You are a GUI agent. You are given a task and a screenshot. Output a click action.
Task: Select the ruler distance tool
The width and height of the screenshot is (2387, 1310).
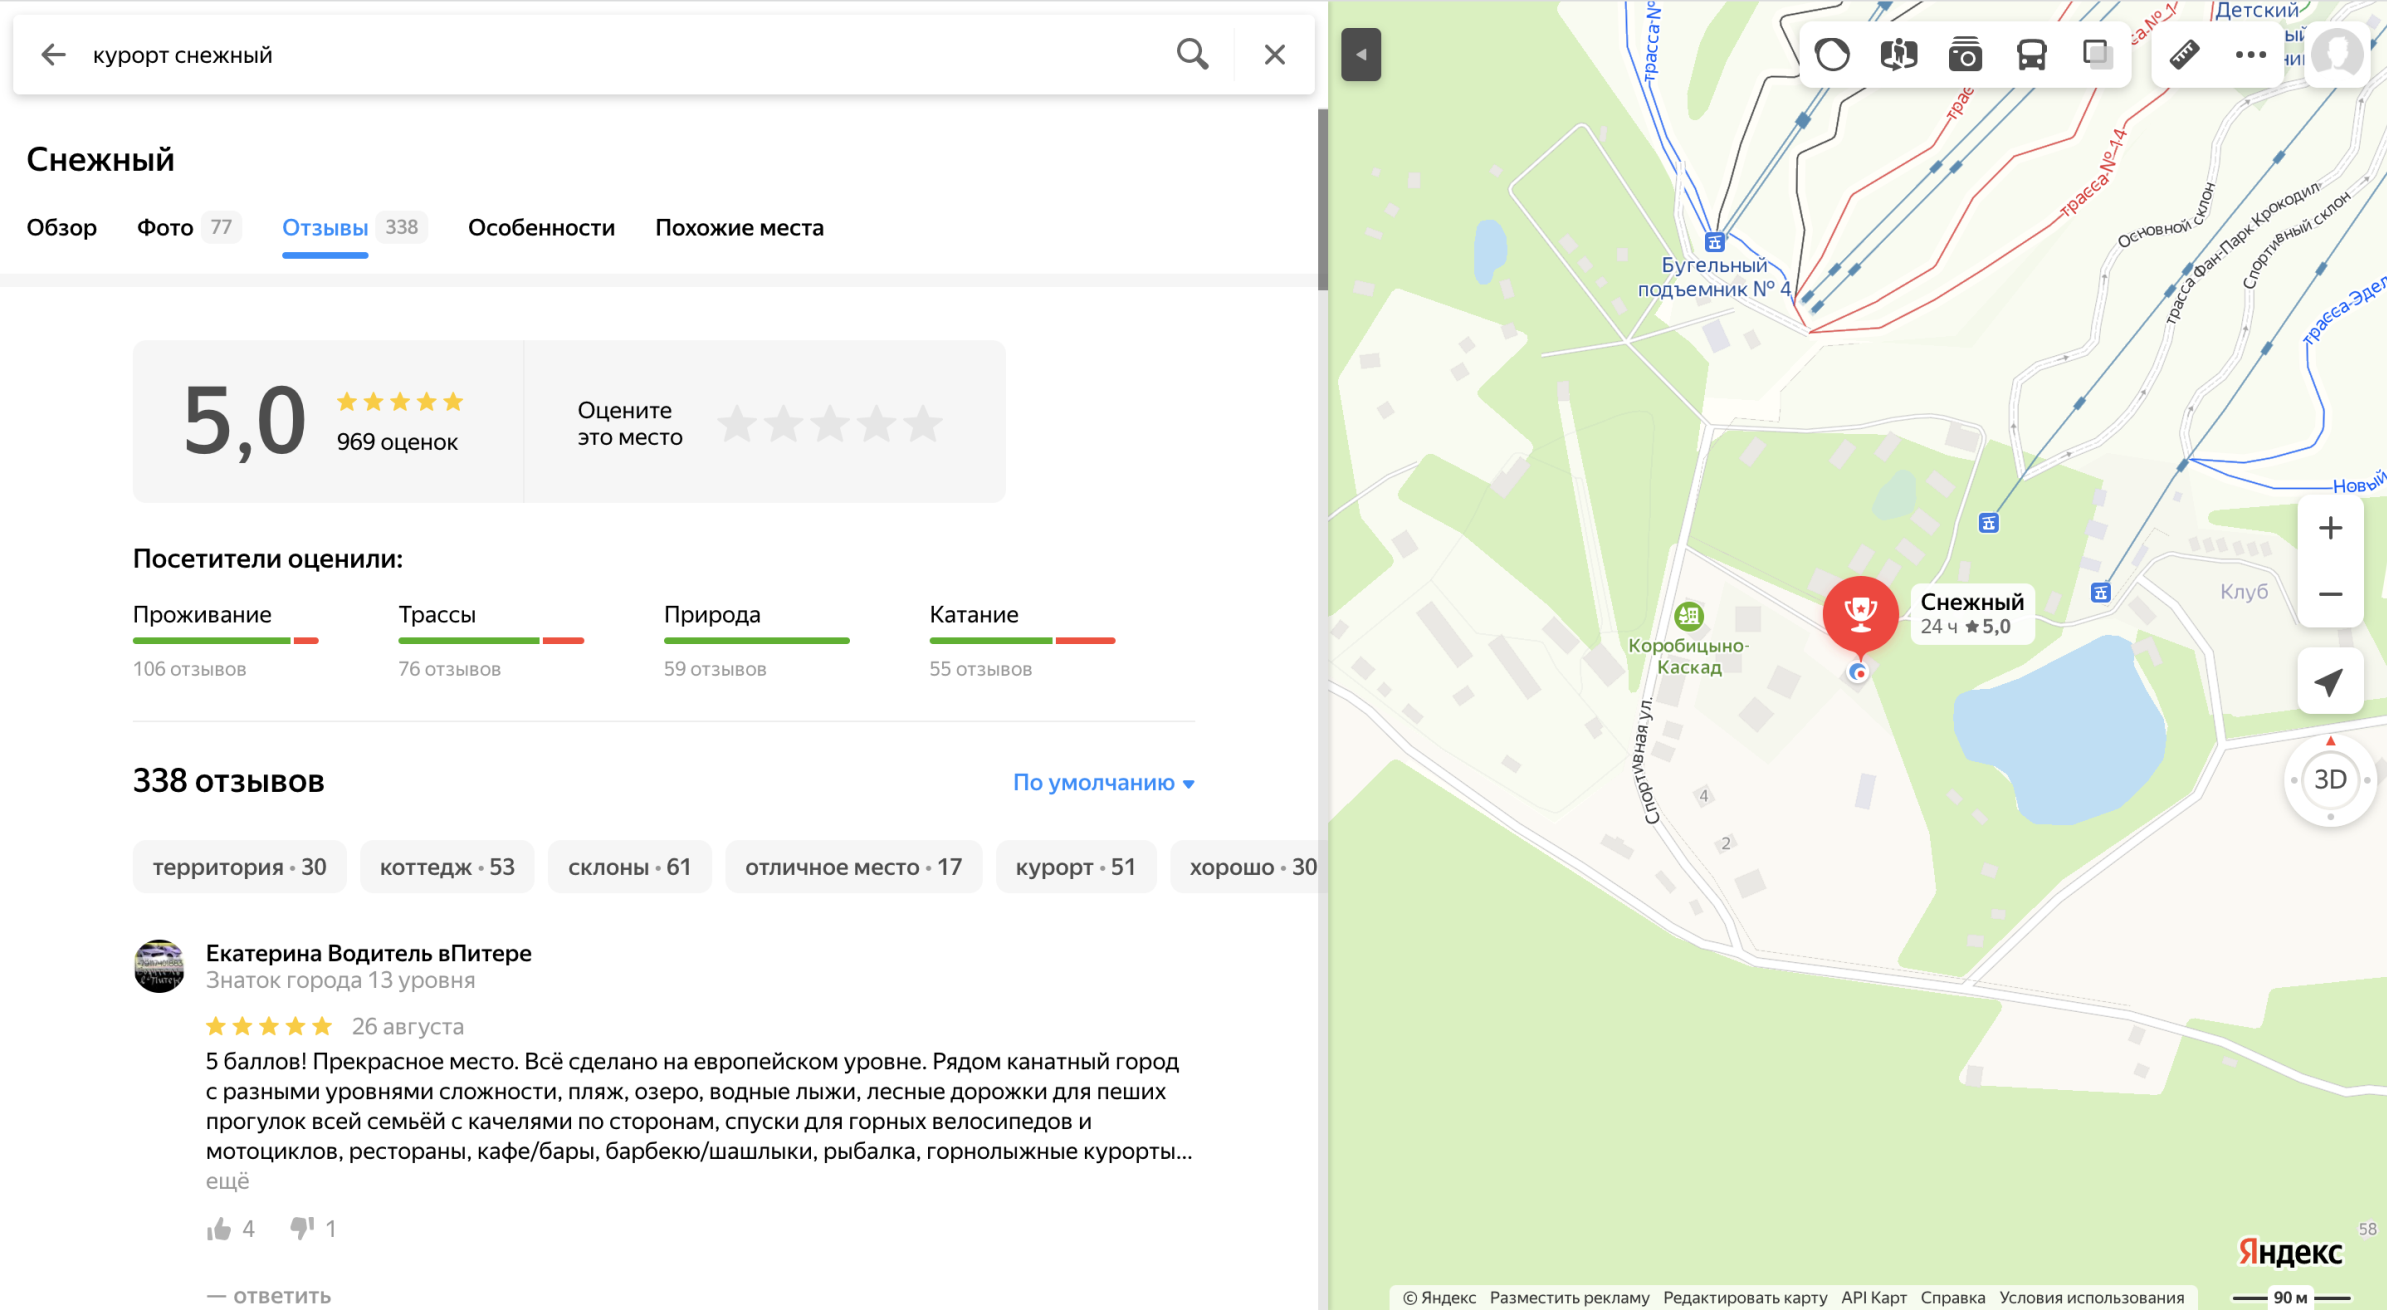2184,54
